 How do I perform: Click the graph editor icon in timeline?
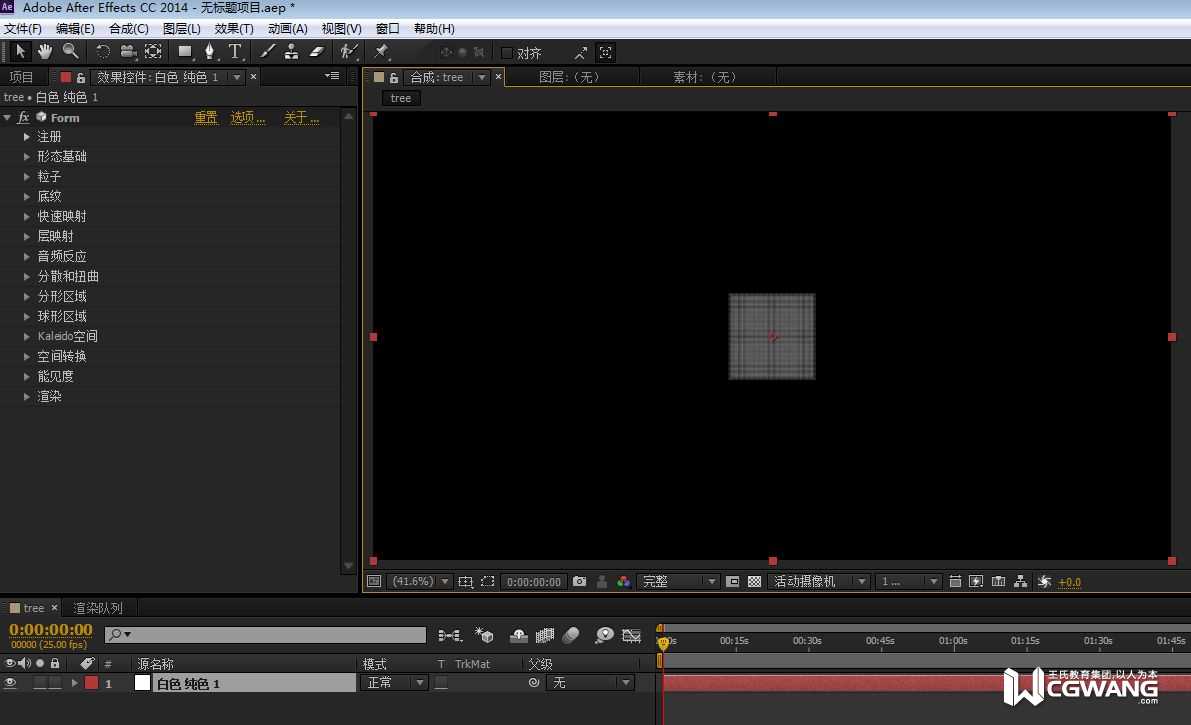[631, 635]
